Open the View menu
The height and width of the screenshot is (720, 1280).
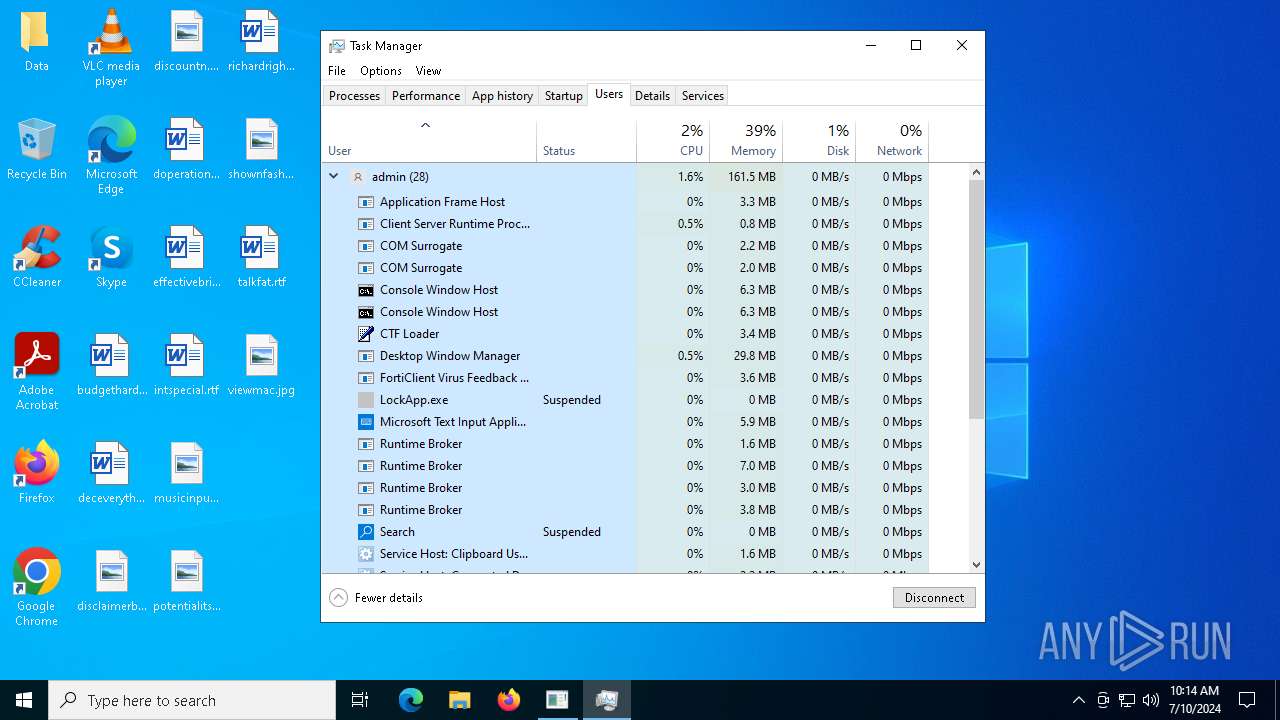[x=428, y=71]
